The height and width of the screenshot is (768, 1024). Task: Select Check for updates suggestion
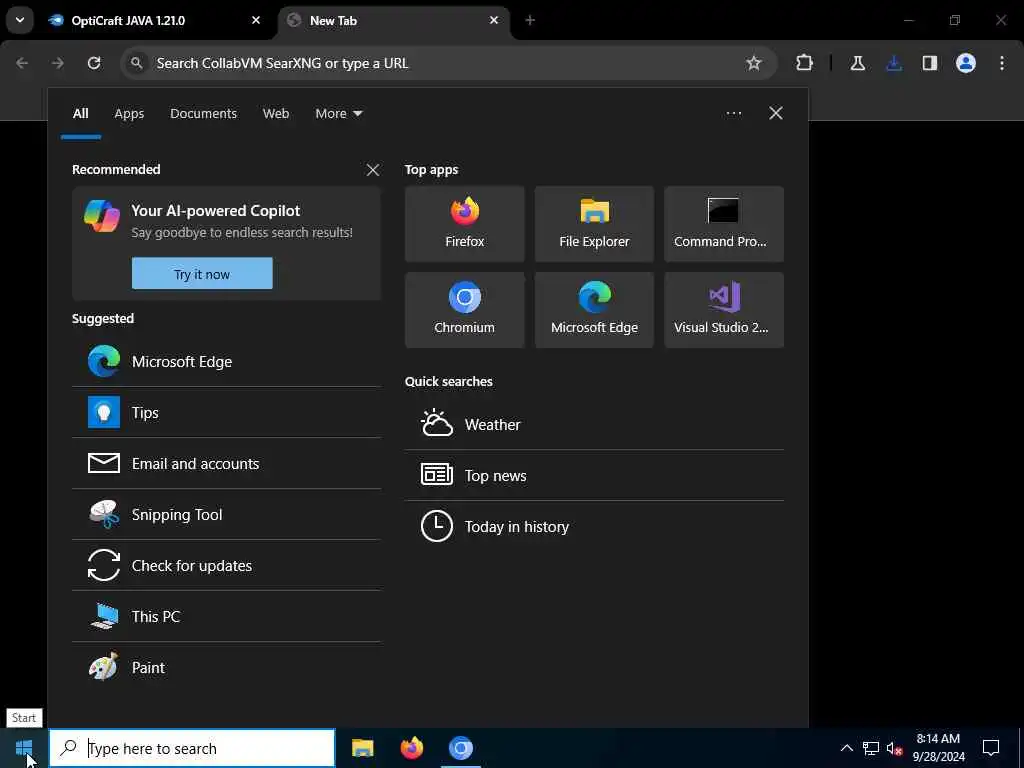coord(226,565)
